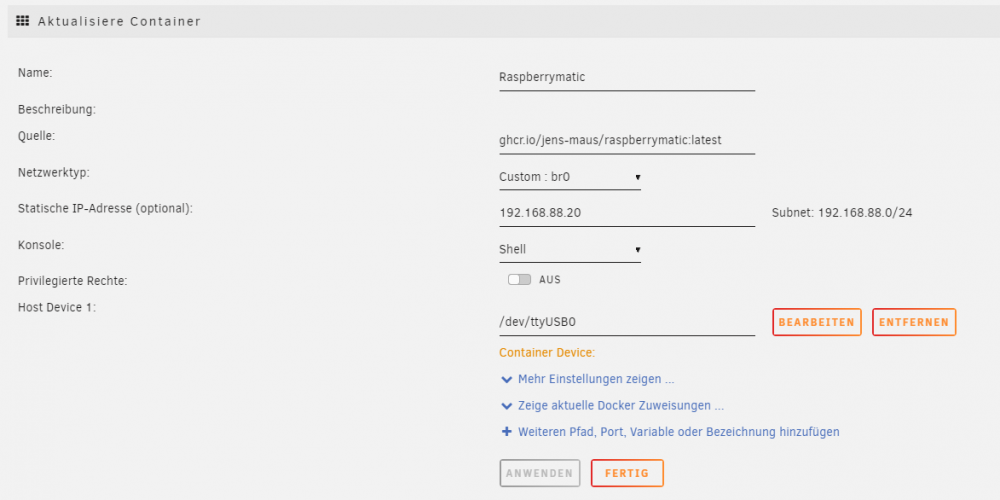Click Weiteren Pfad, Port, Variable oder Bezeichnung hinzufügen

click(x=679, y=432)
